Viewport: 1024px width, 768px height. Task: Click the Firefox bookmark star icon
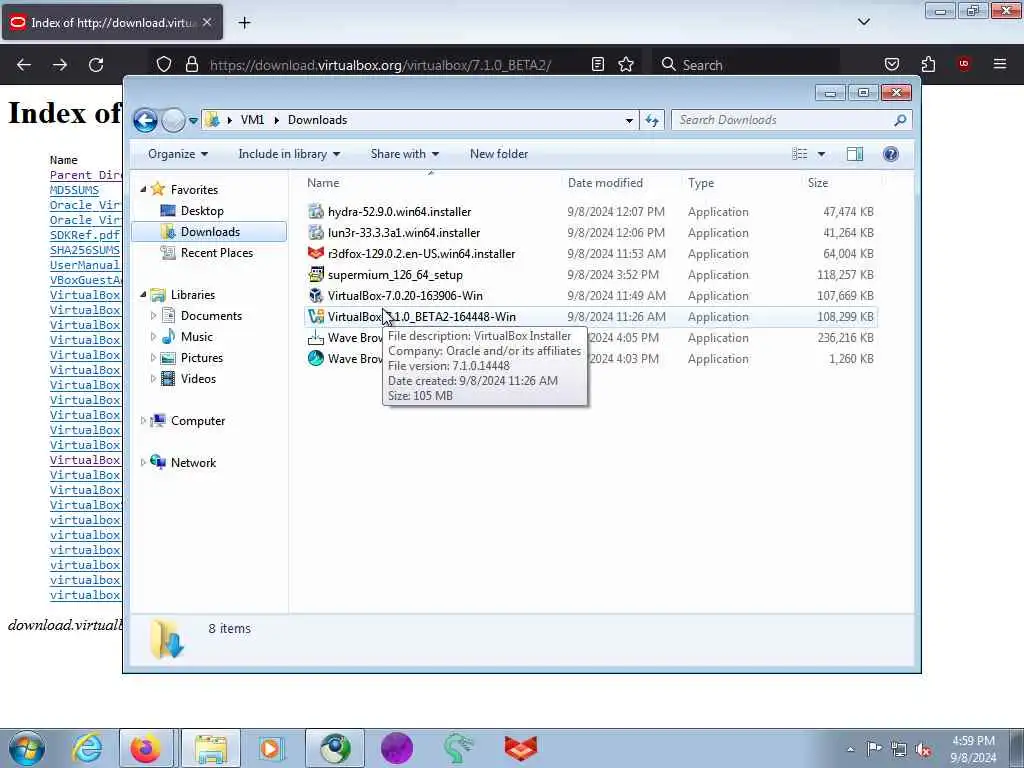pyautogui.click(x=626, y=64)
